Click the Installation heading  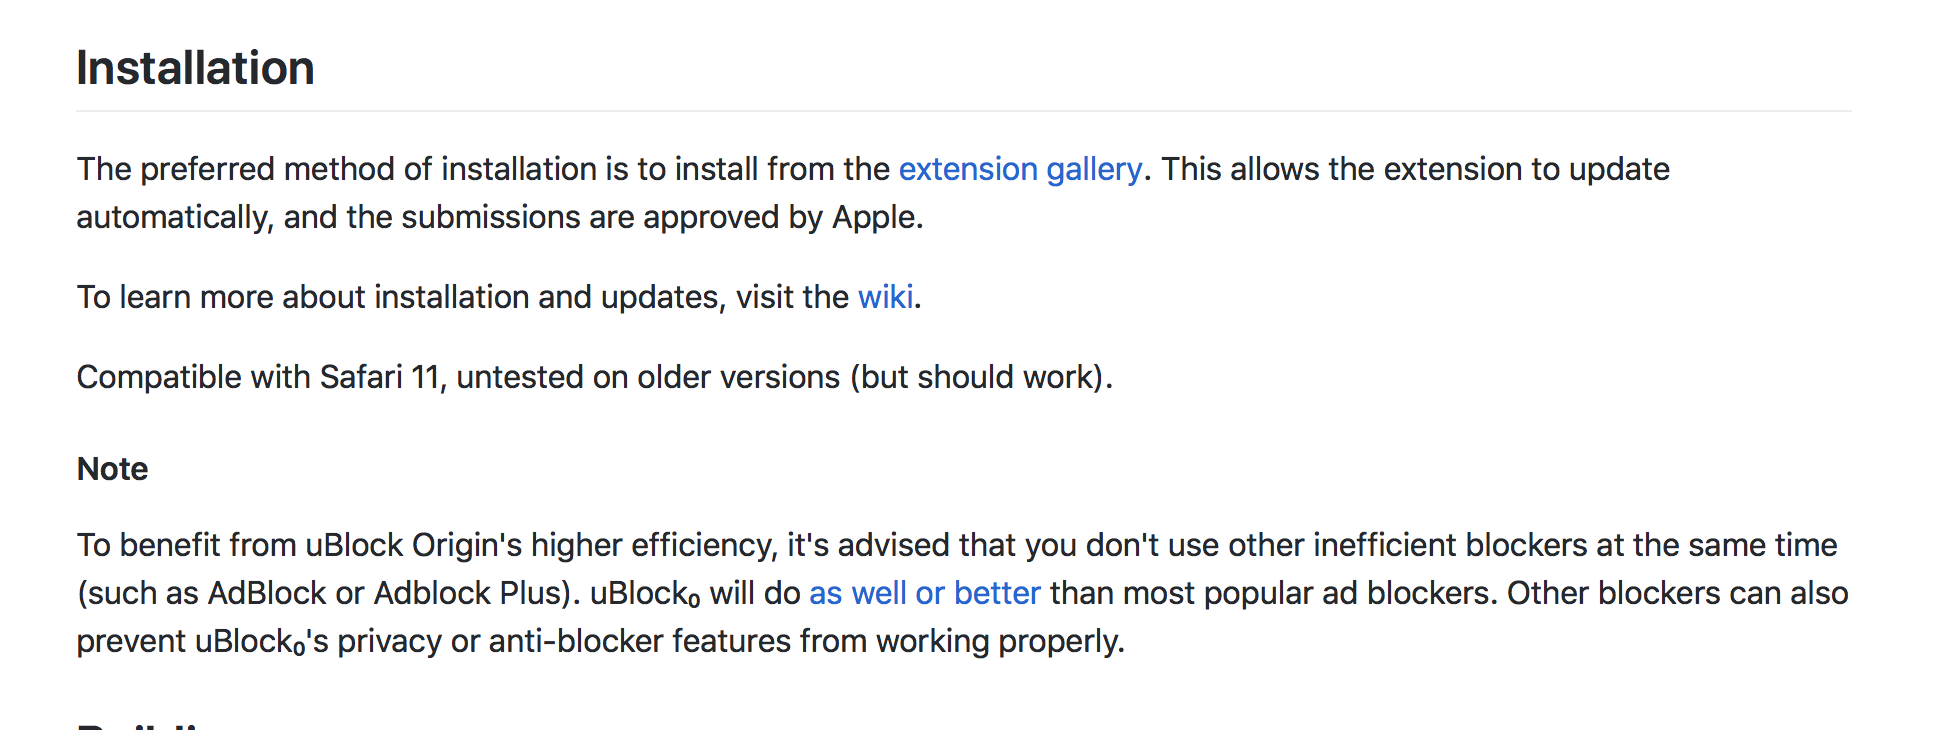pos(196,68)
